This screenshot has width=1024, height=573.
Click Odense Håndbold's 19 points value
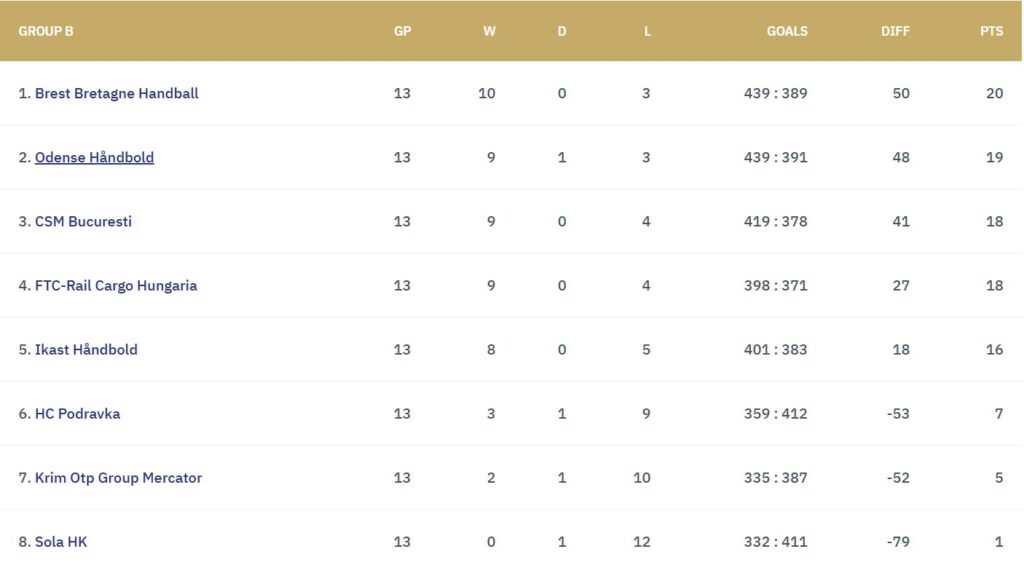994,157
